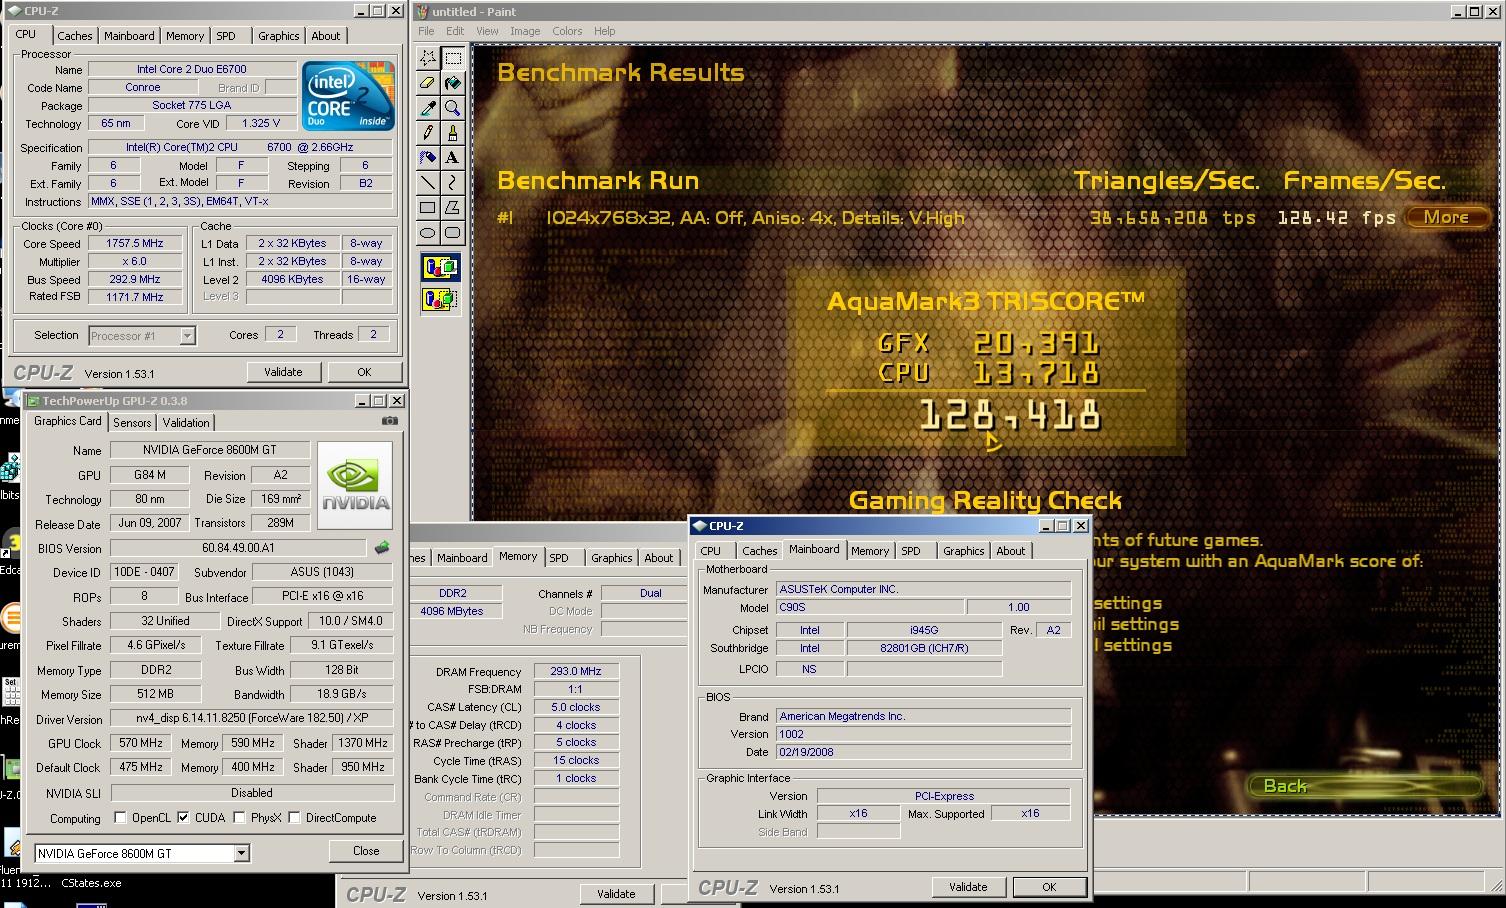1506x908 pixels.
Task: Click Validate in the Memory CPU-Z window
Action: click(616, 894)
